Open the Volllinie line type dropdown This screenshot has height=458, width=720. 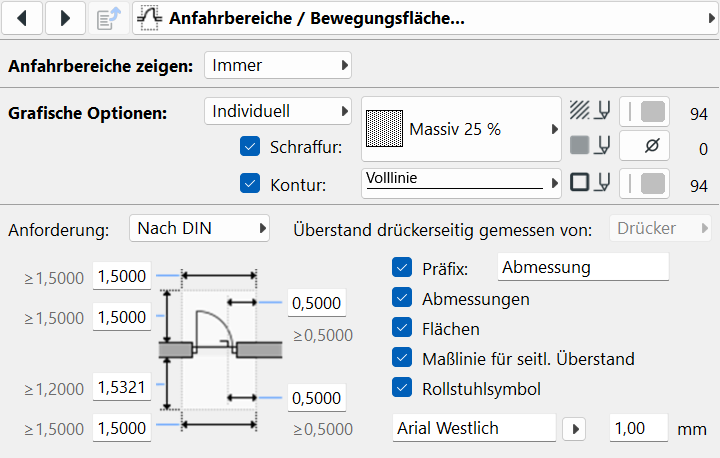(461, 183)
